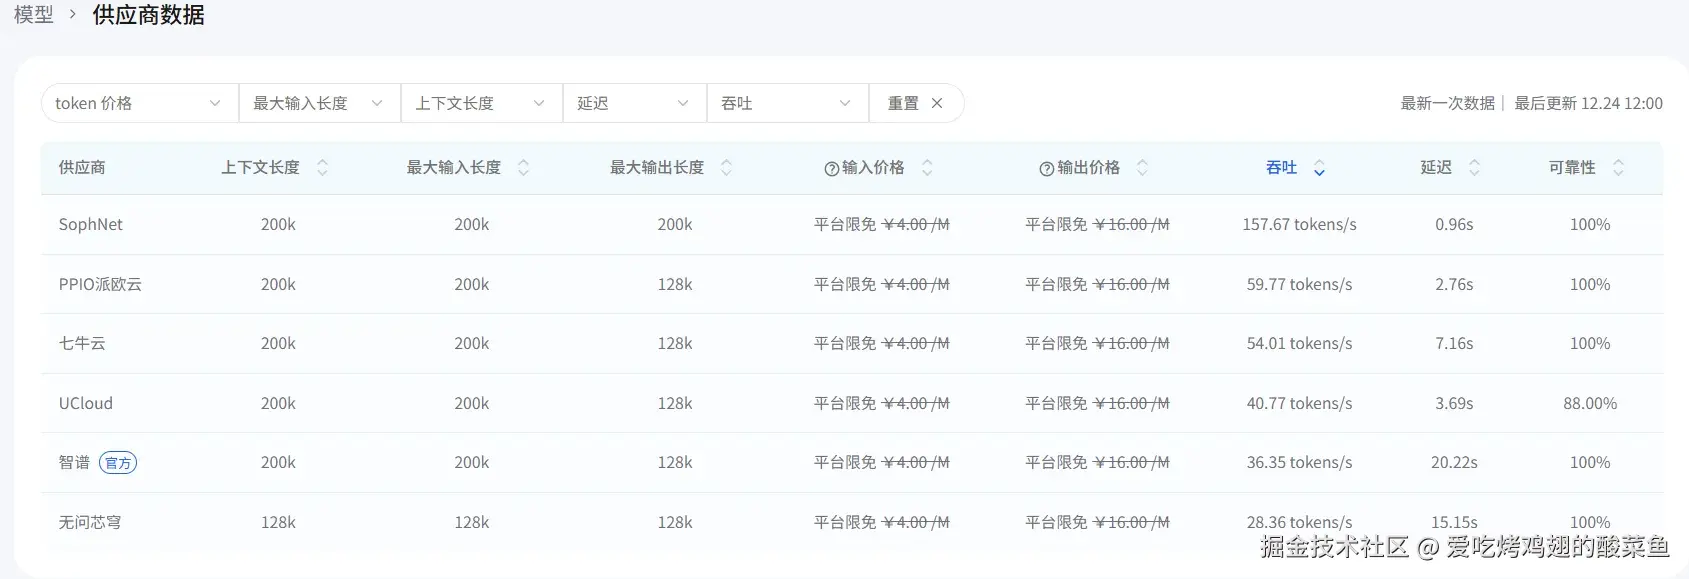This screenshot has height=579, width=1689.
Task: Sort by 最大输出长度 using arrow icon
Action: pyautogui.click(x=726, y=168)
